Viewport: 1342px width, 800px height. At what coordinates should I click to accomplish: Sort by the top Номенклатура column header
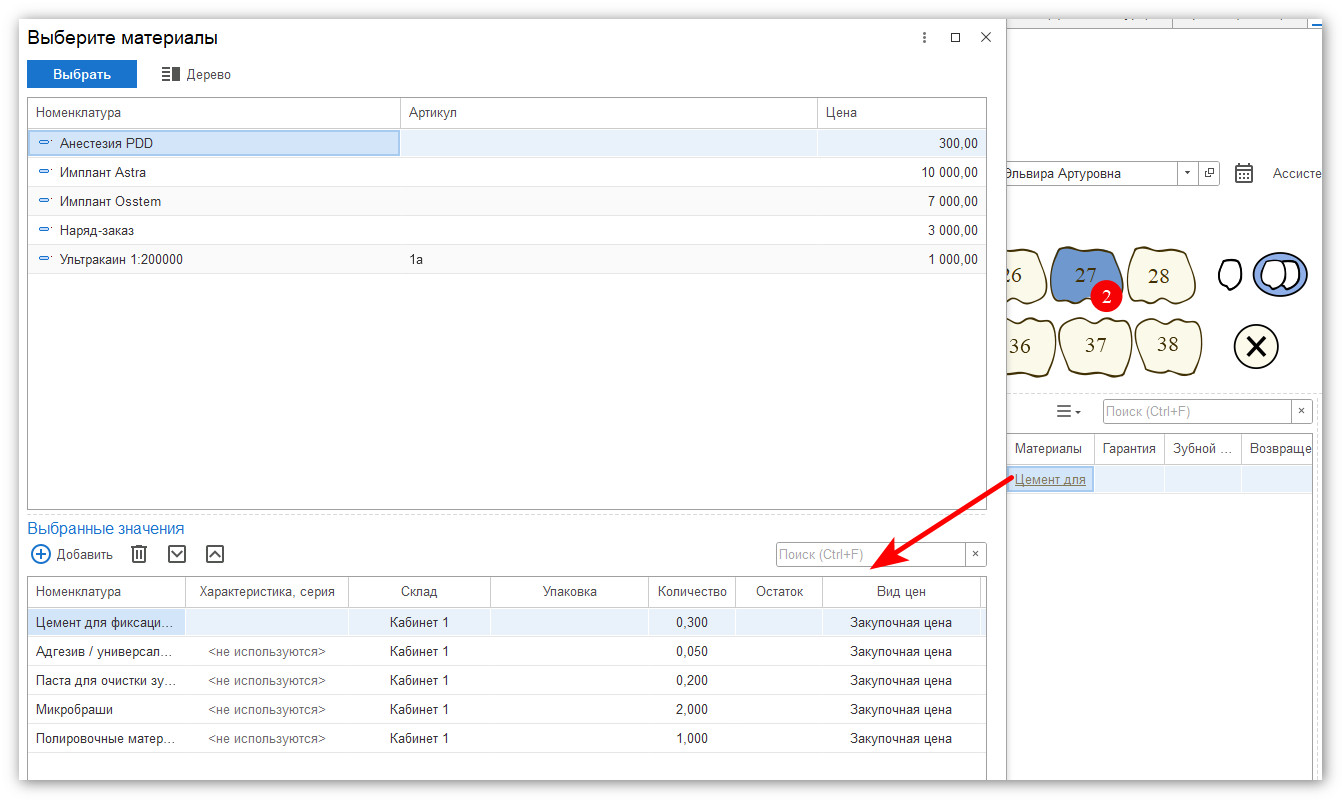point(214,113)
